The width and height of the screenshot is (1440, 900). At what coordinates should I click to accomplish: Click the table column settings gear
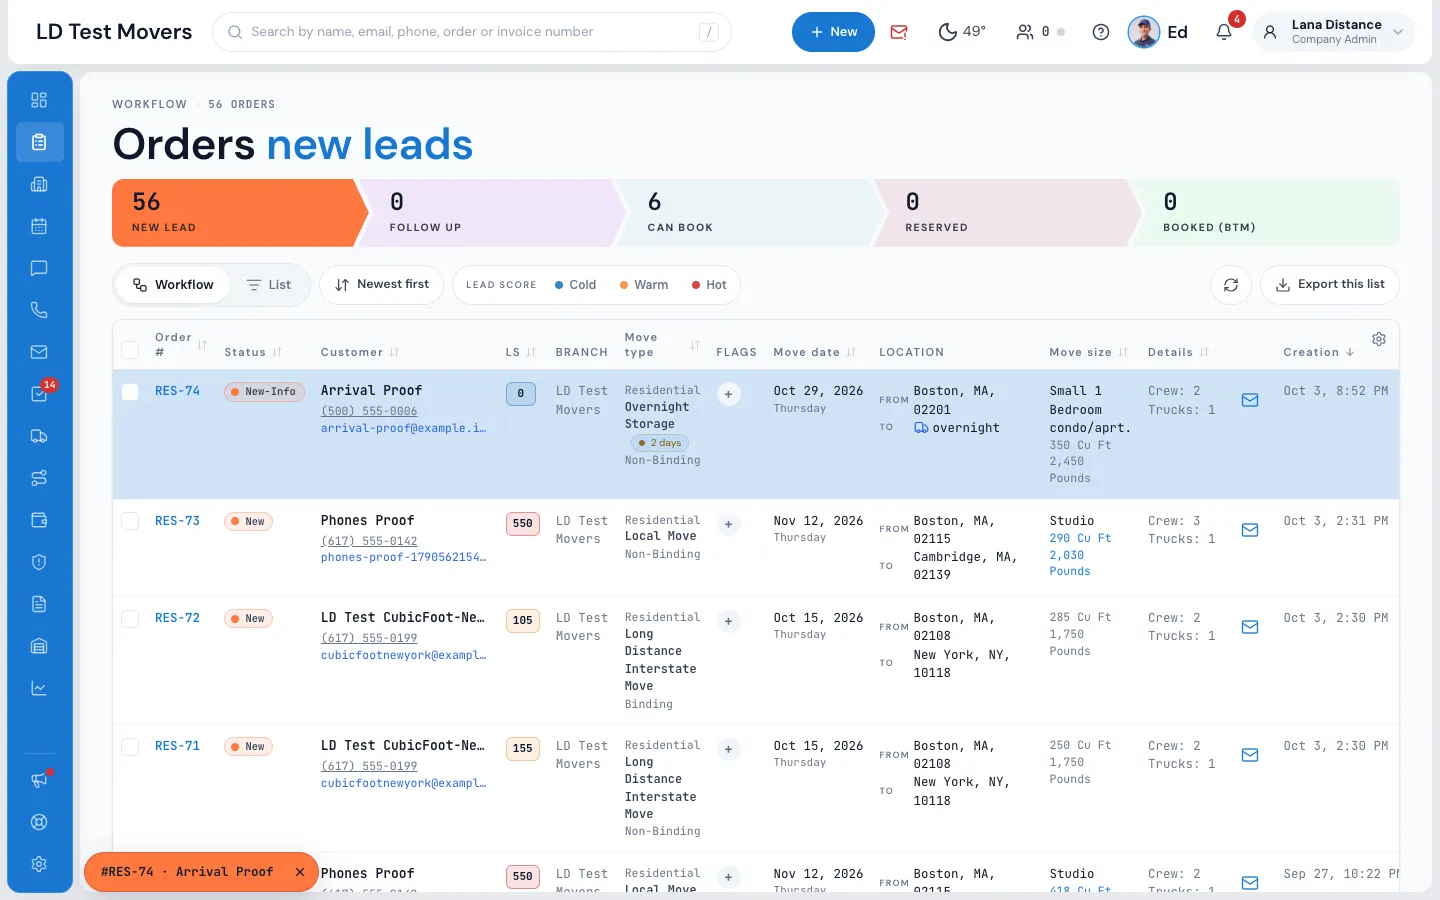tap(1379, 339)
